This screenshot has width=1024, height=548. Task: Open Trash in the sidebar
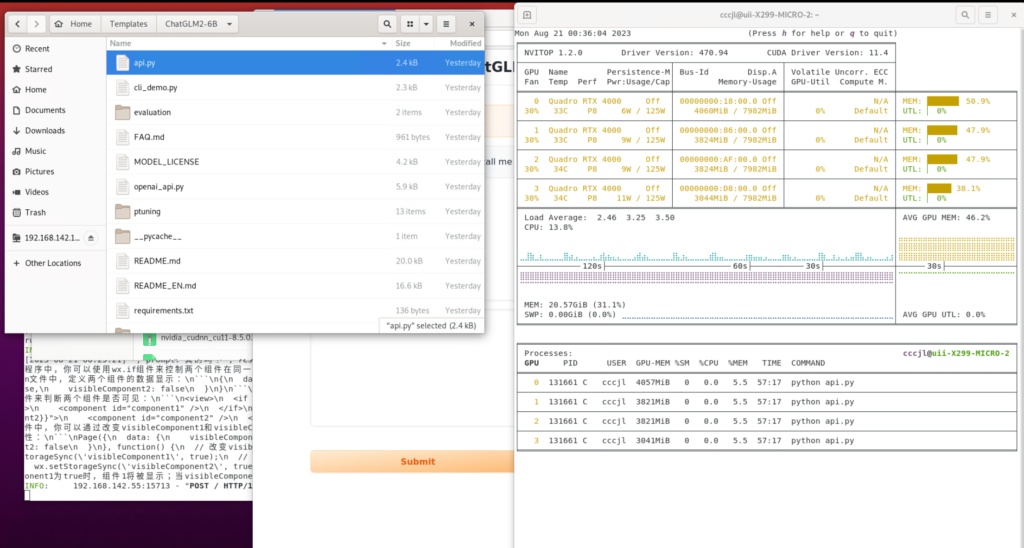tap(56, 212)
